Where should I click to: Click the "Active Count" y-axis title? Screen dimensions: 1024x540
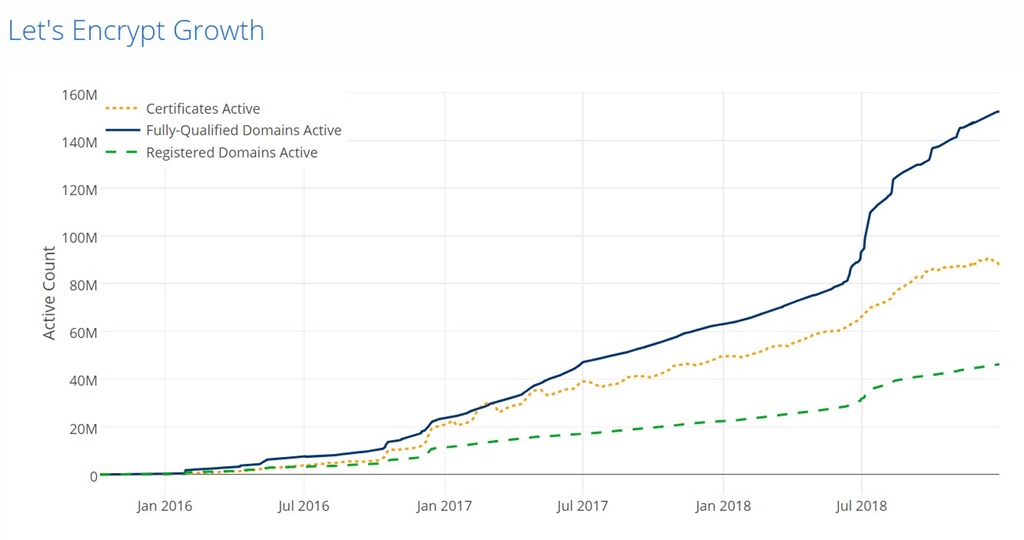pos(49,293)
